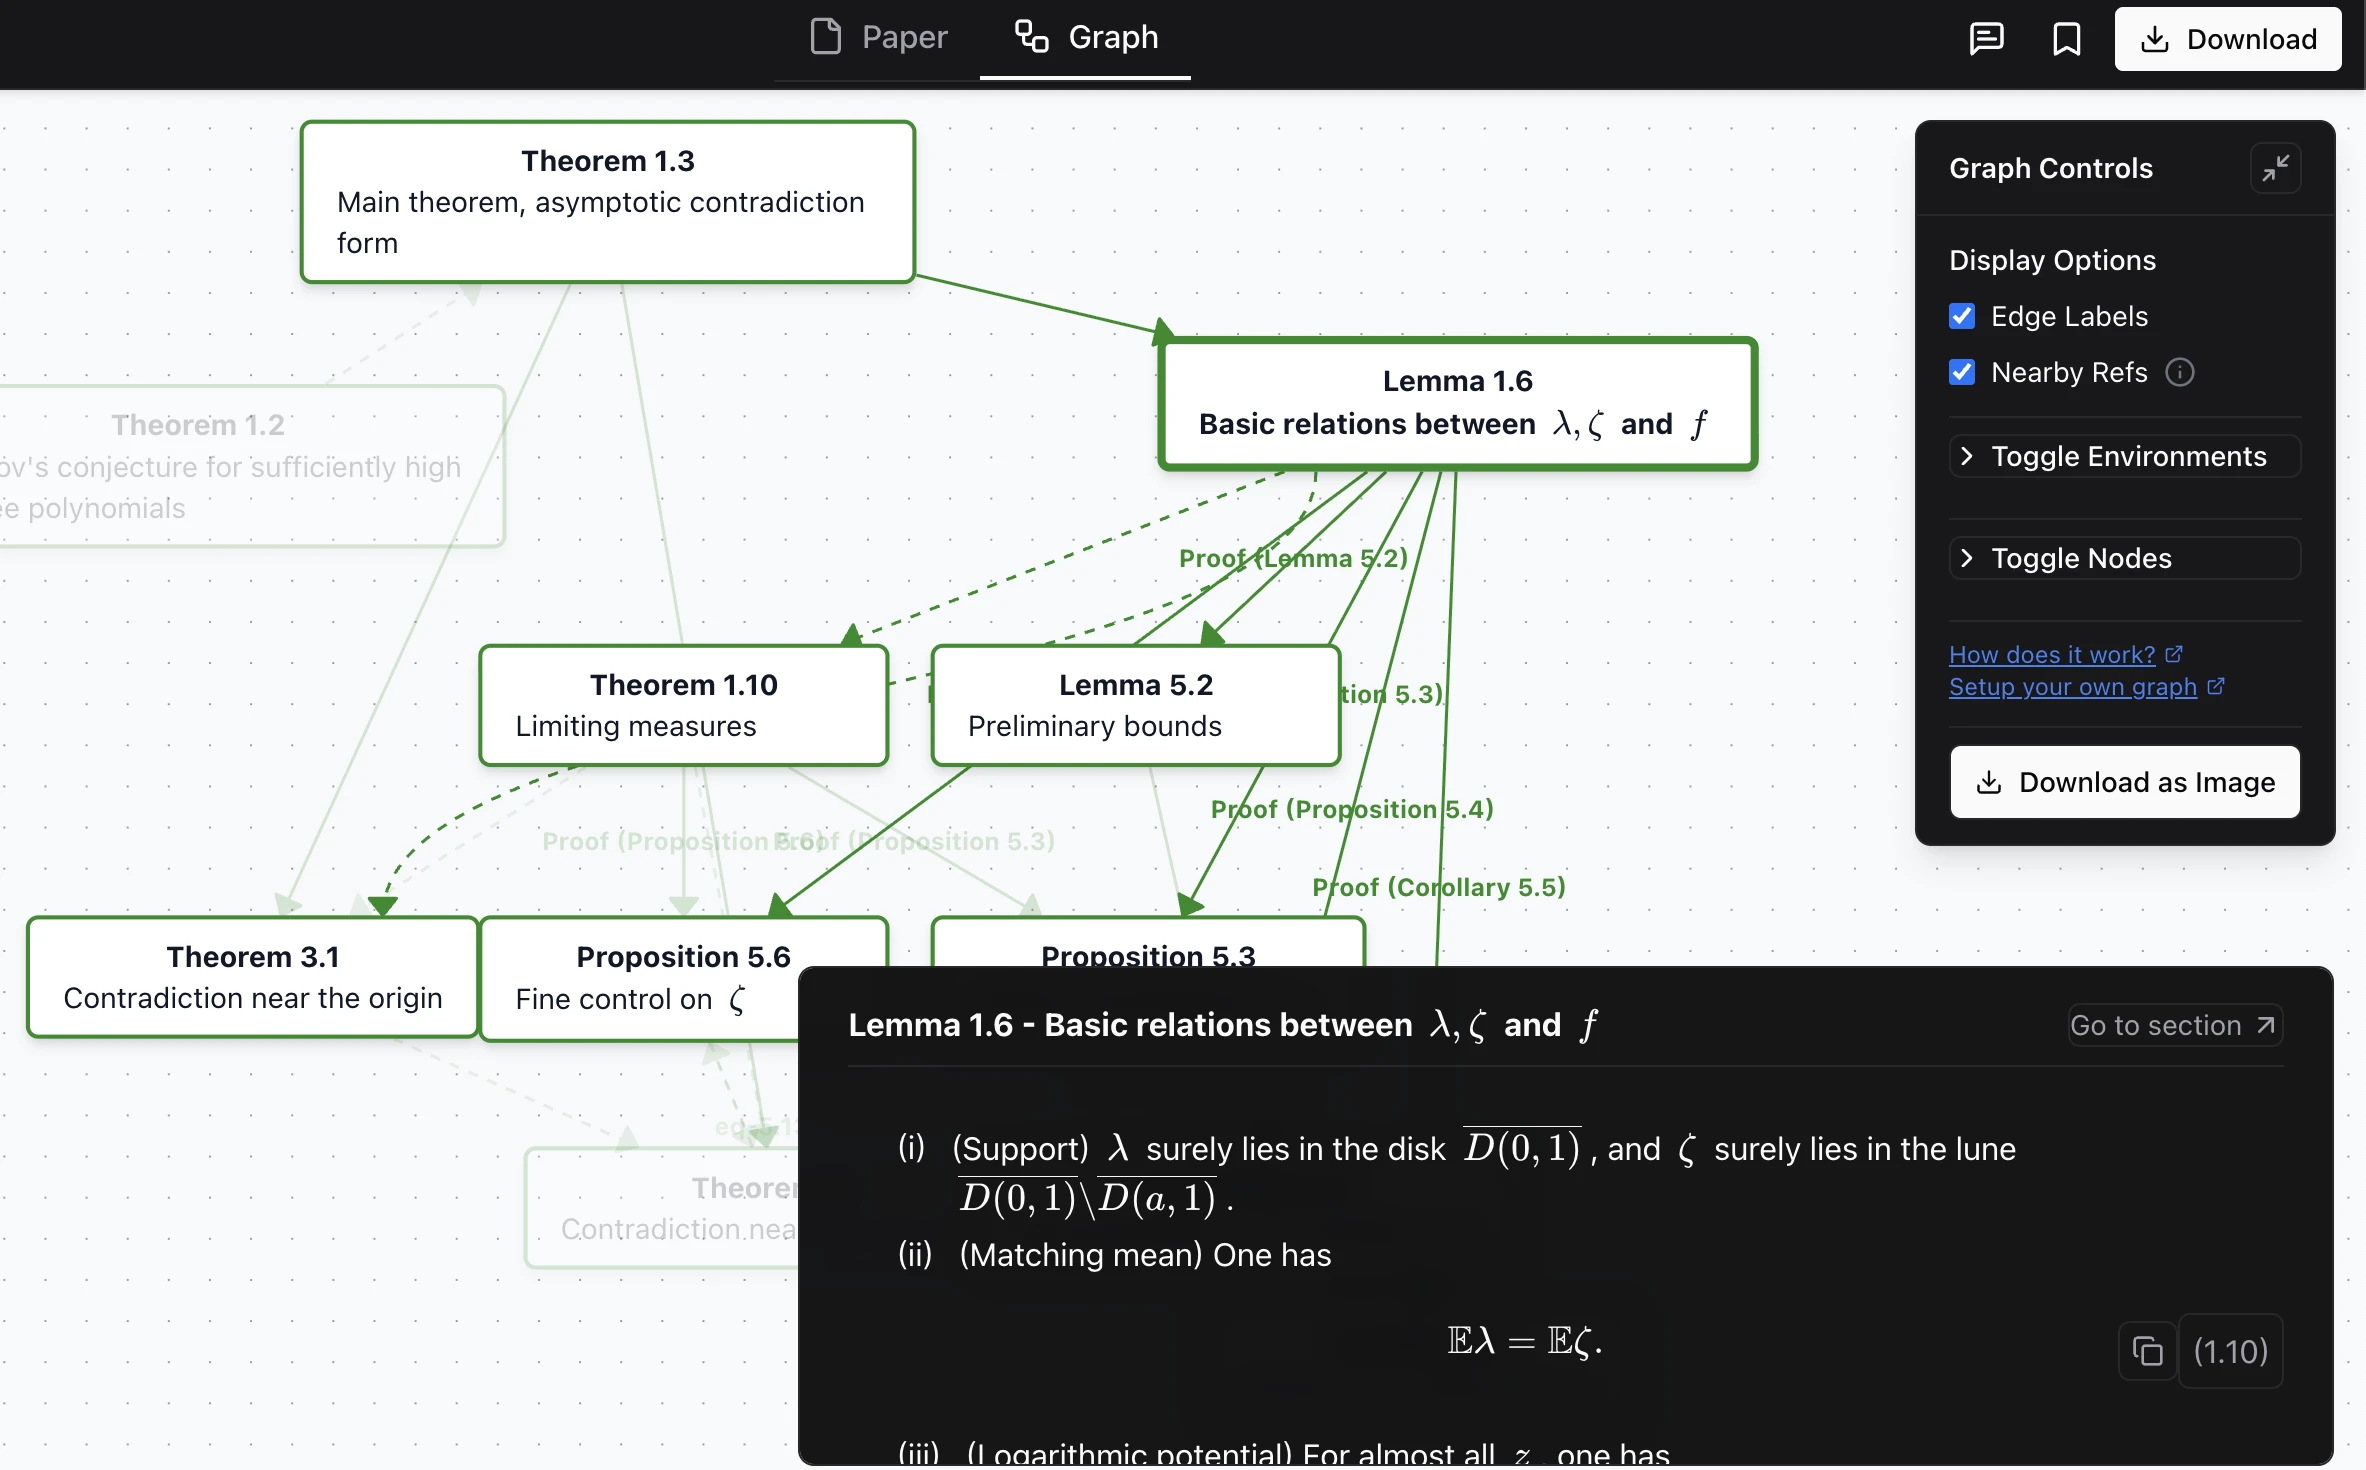Click the (1.10) equation reference
Image resolution: width=2366 pixels, height=1470 pixels.
2231,1350
